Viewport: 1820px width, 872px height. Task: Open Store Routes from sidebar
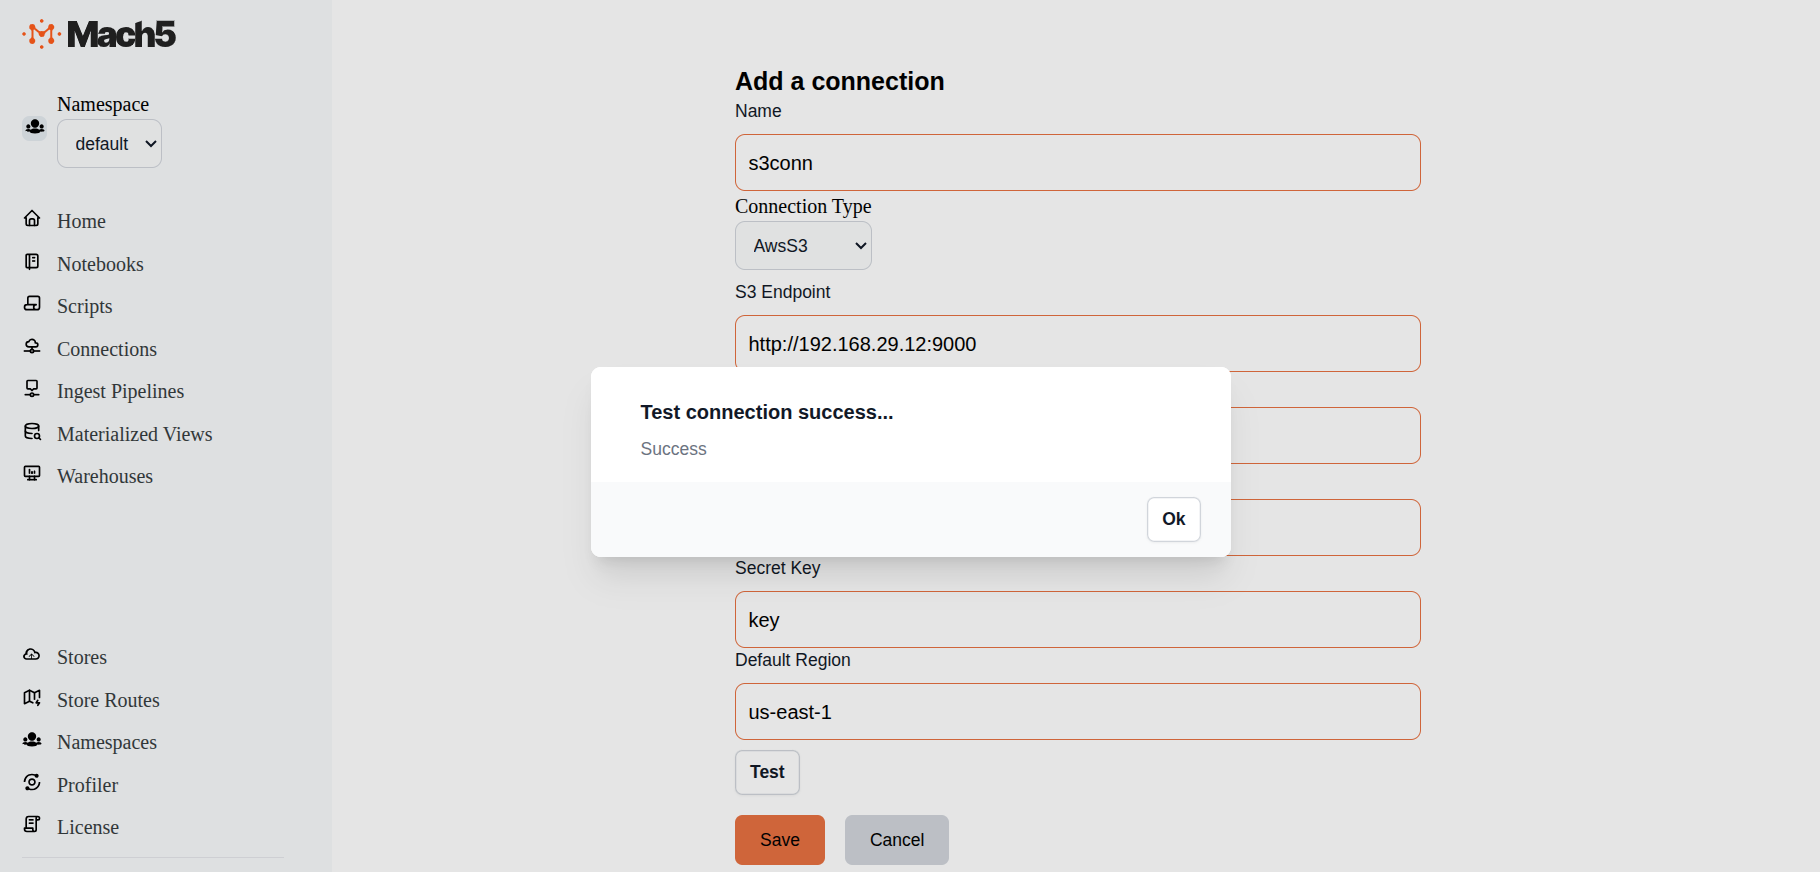pos(108,700)
